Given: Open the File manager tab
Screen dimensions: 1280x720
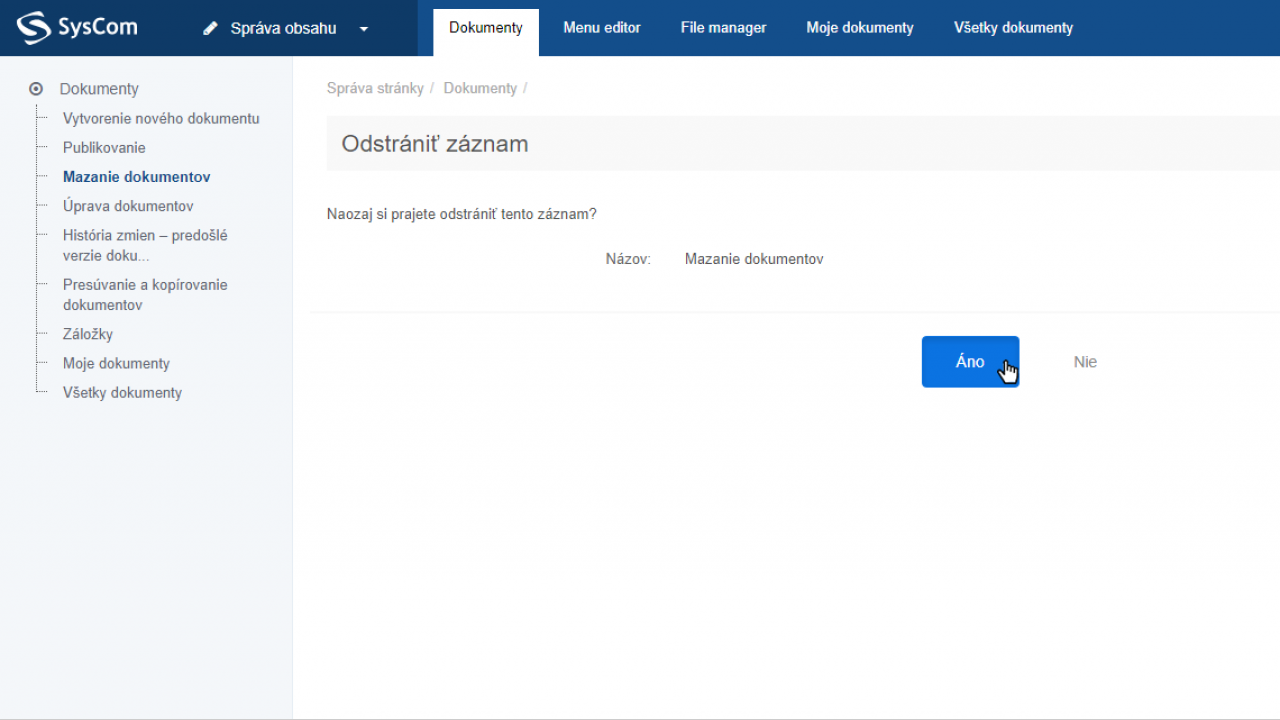Looking at the screenshot, I should coord(723,28).
